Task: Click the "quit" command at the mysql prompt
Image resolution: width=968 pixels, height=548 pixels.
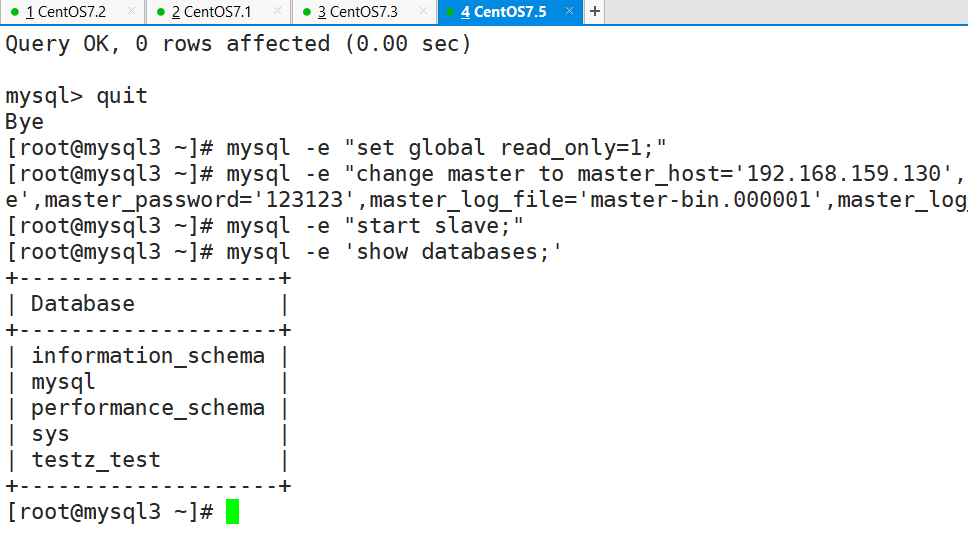Action: 121,96
